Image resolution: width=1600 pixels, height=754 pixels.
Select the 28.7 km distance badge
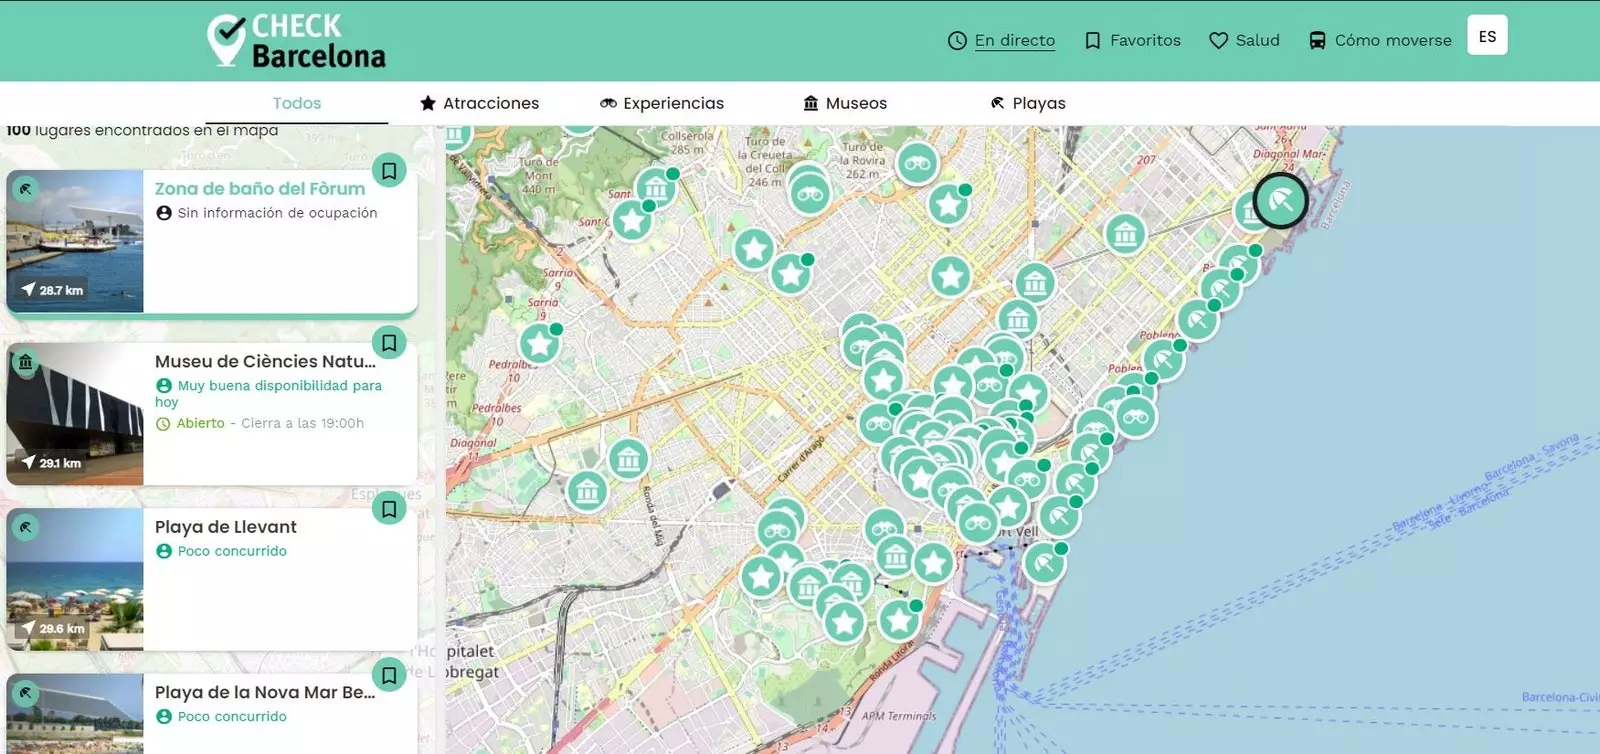pos(52,290)
